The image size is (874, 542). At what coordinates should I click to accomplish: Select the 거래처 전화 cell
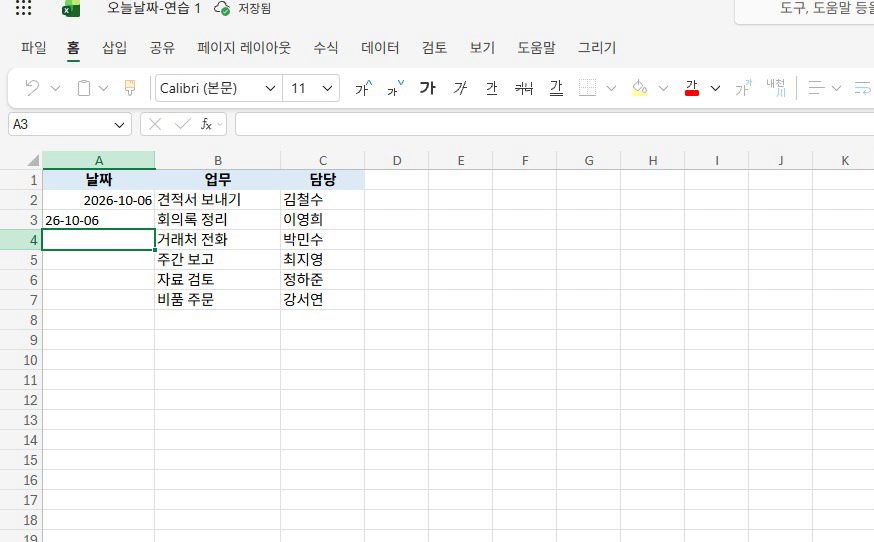click(x=218, y=240)
